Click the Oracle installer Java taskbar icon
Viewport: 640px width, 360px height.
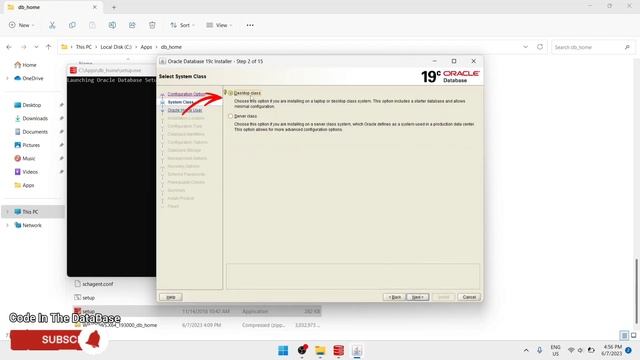point(357,351)
